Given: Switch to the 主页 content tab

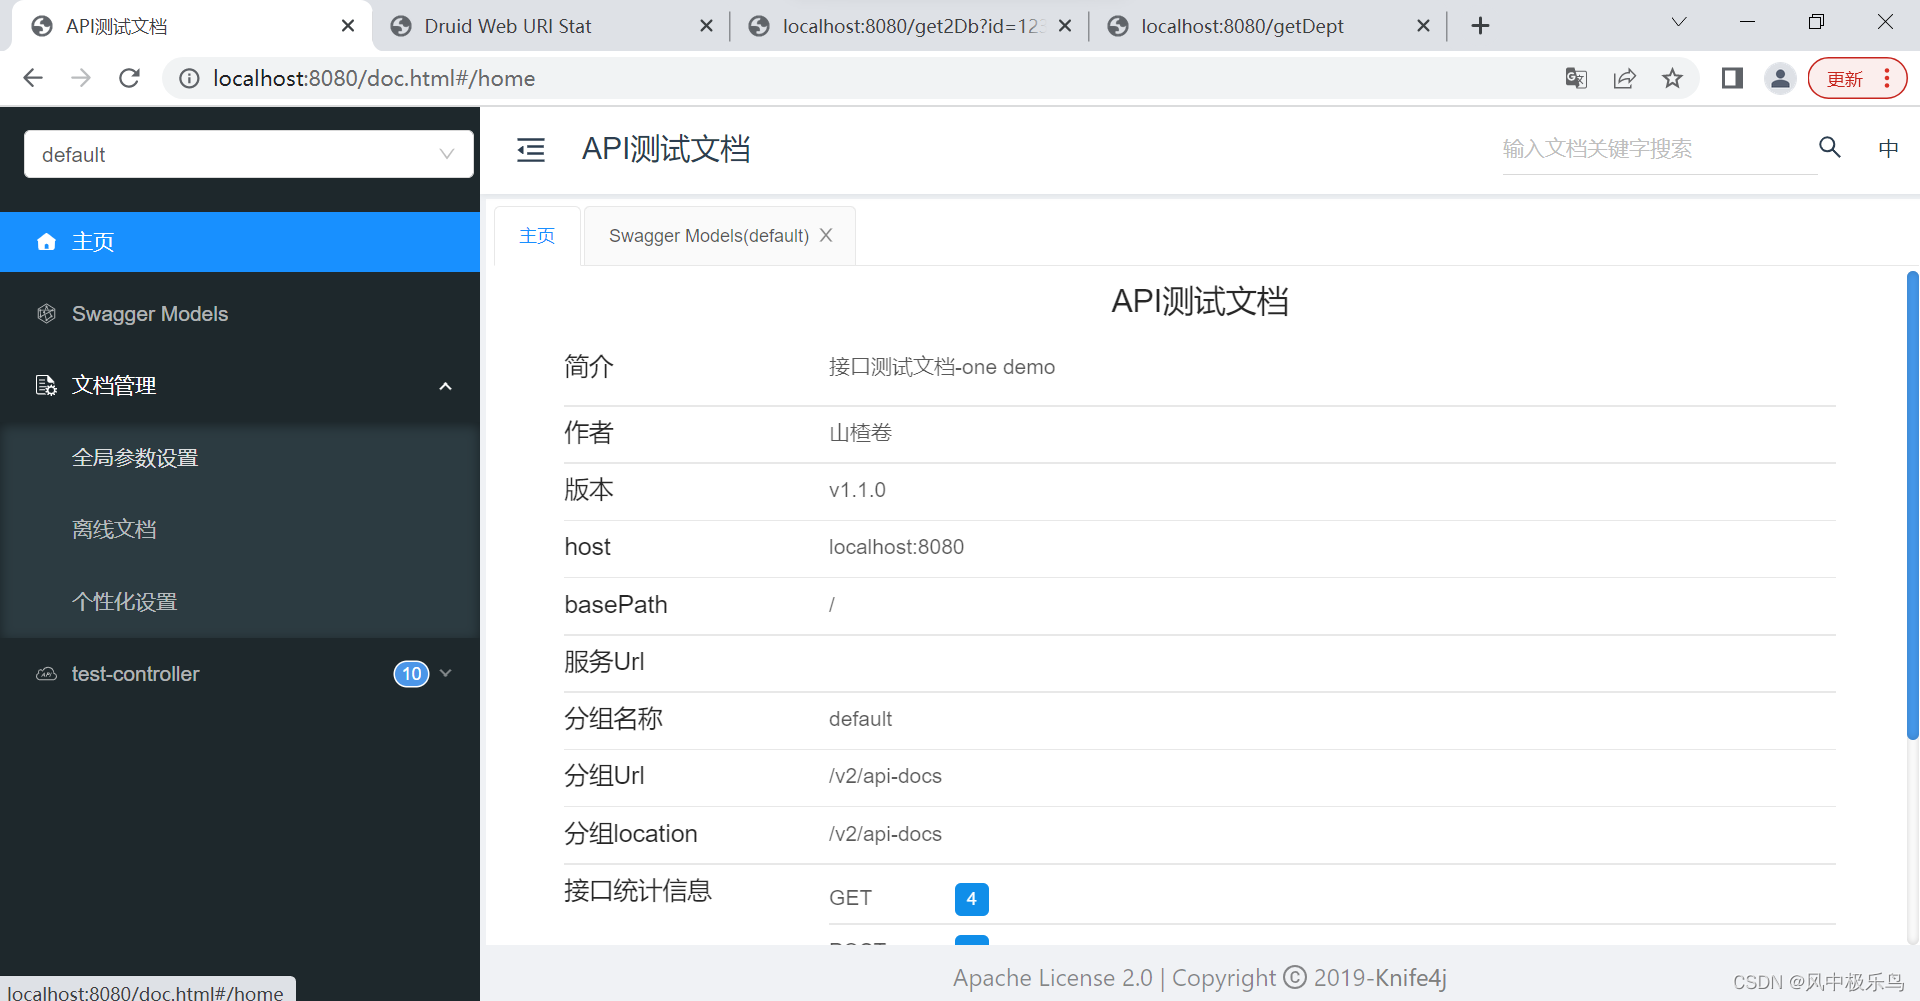Looking at the screenshot, I should tap(537, 236).
